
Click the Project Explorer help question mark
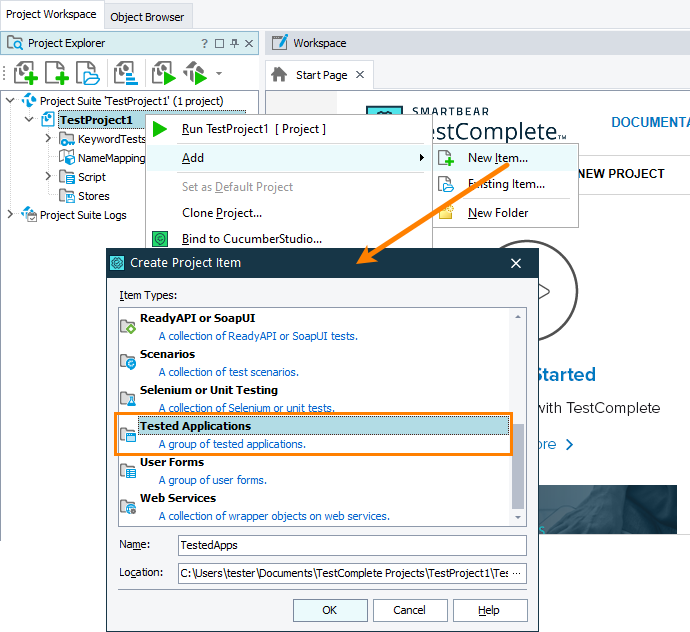pyautogui.click(x=204, y=44)
